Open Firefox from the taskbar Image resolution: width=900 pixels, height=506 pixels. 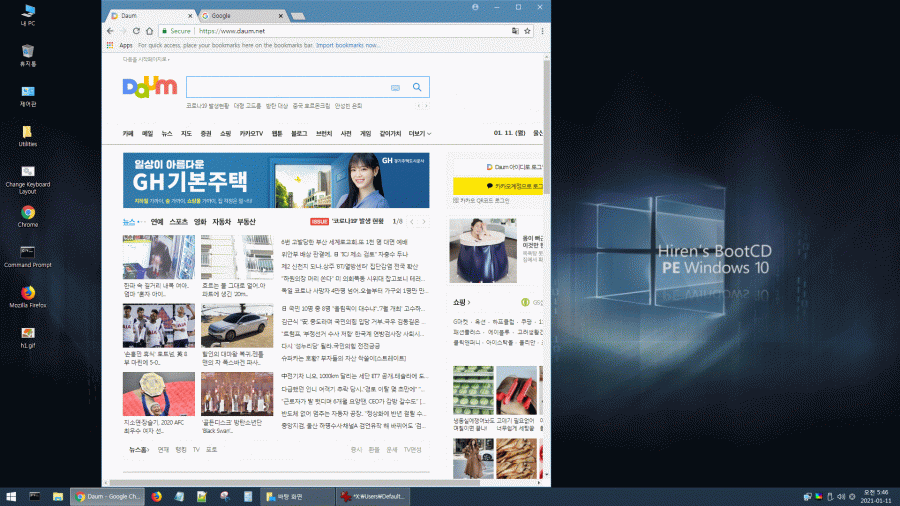(157, 496)
